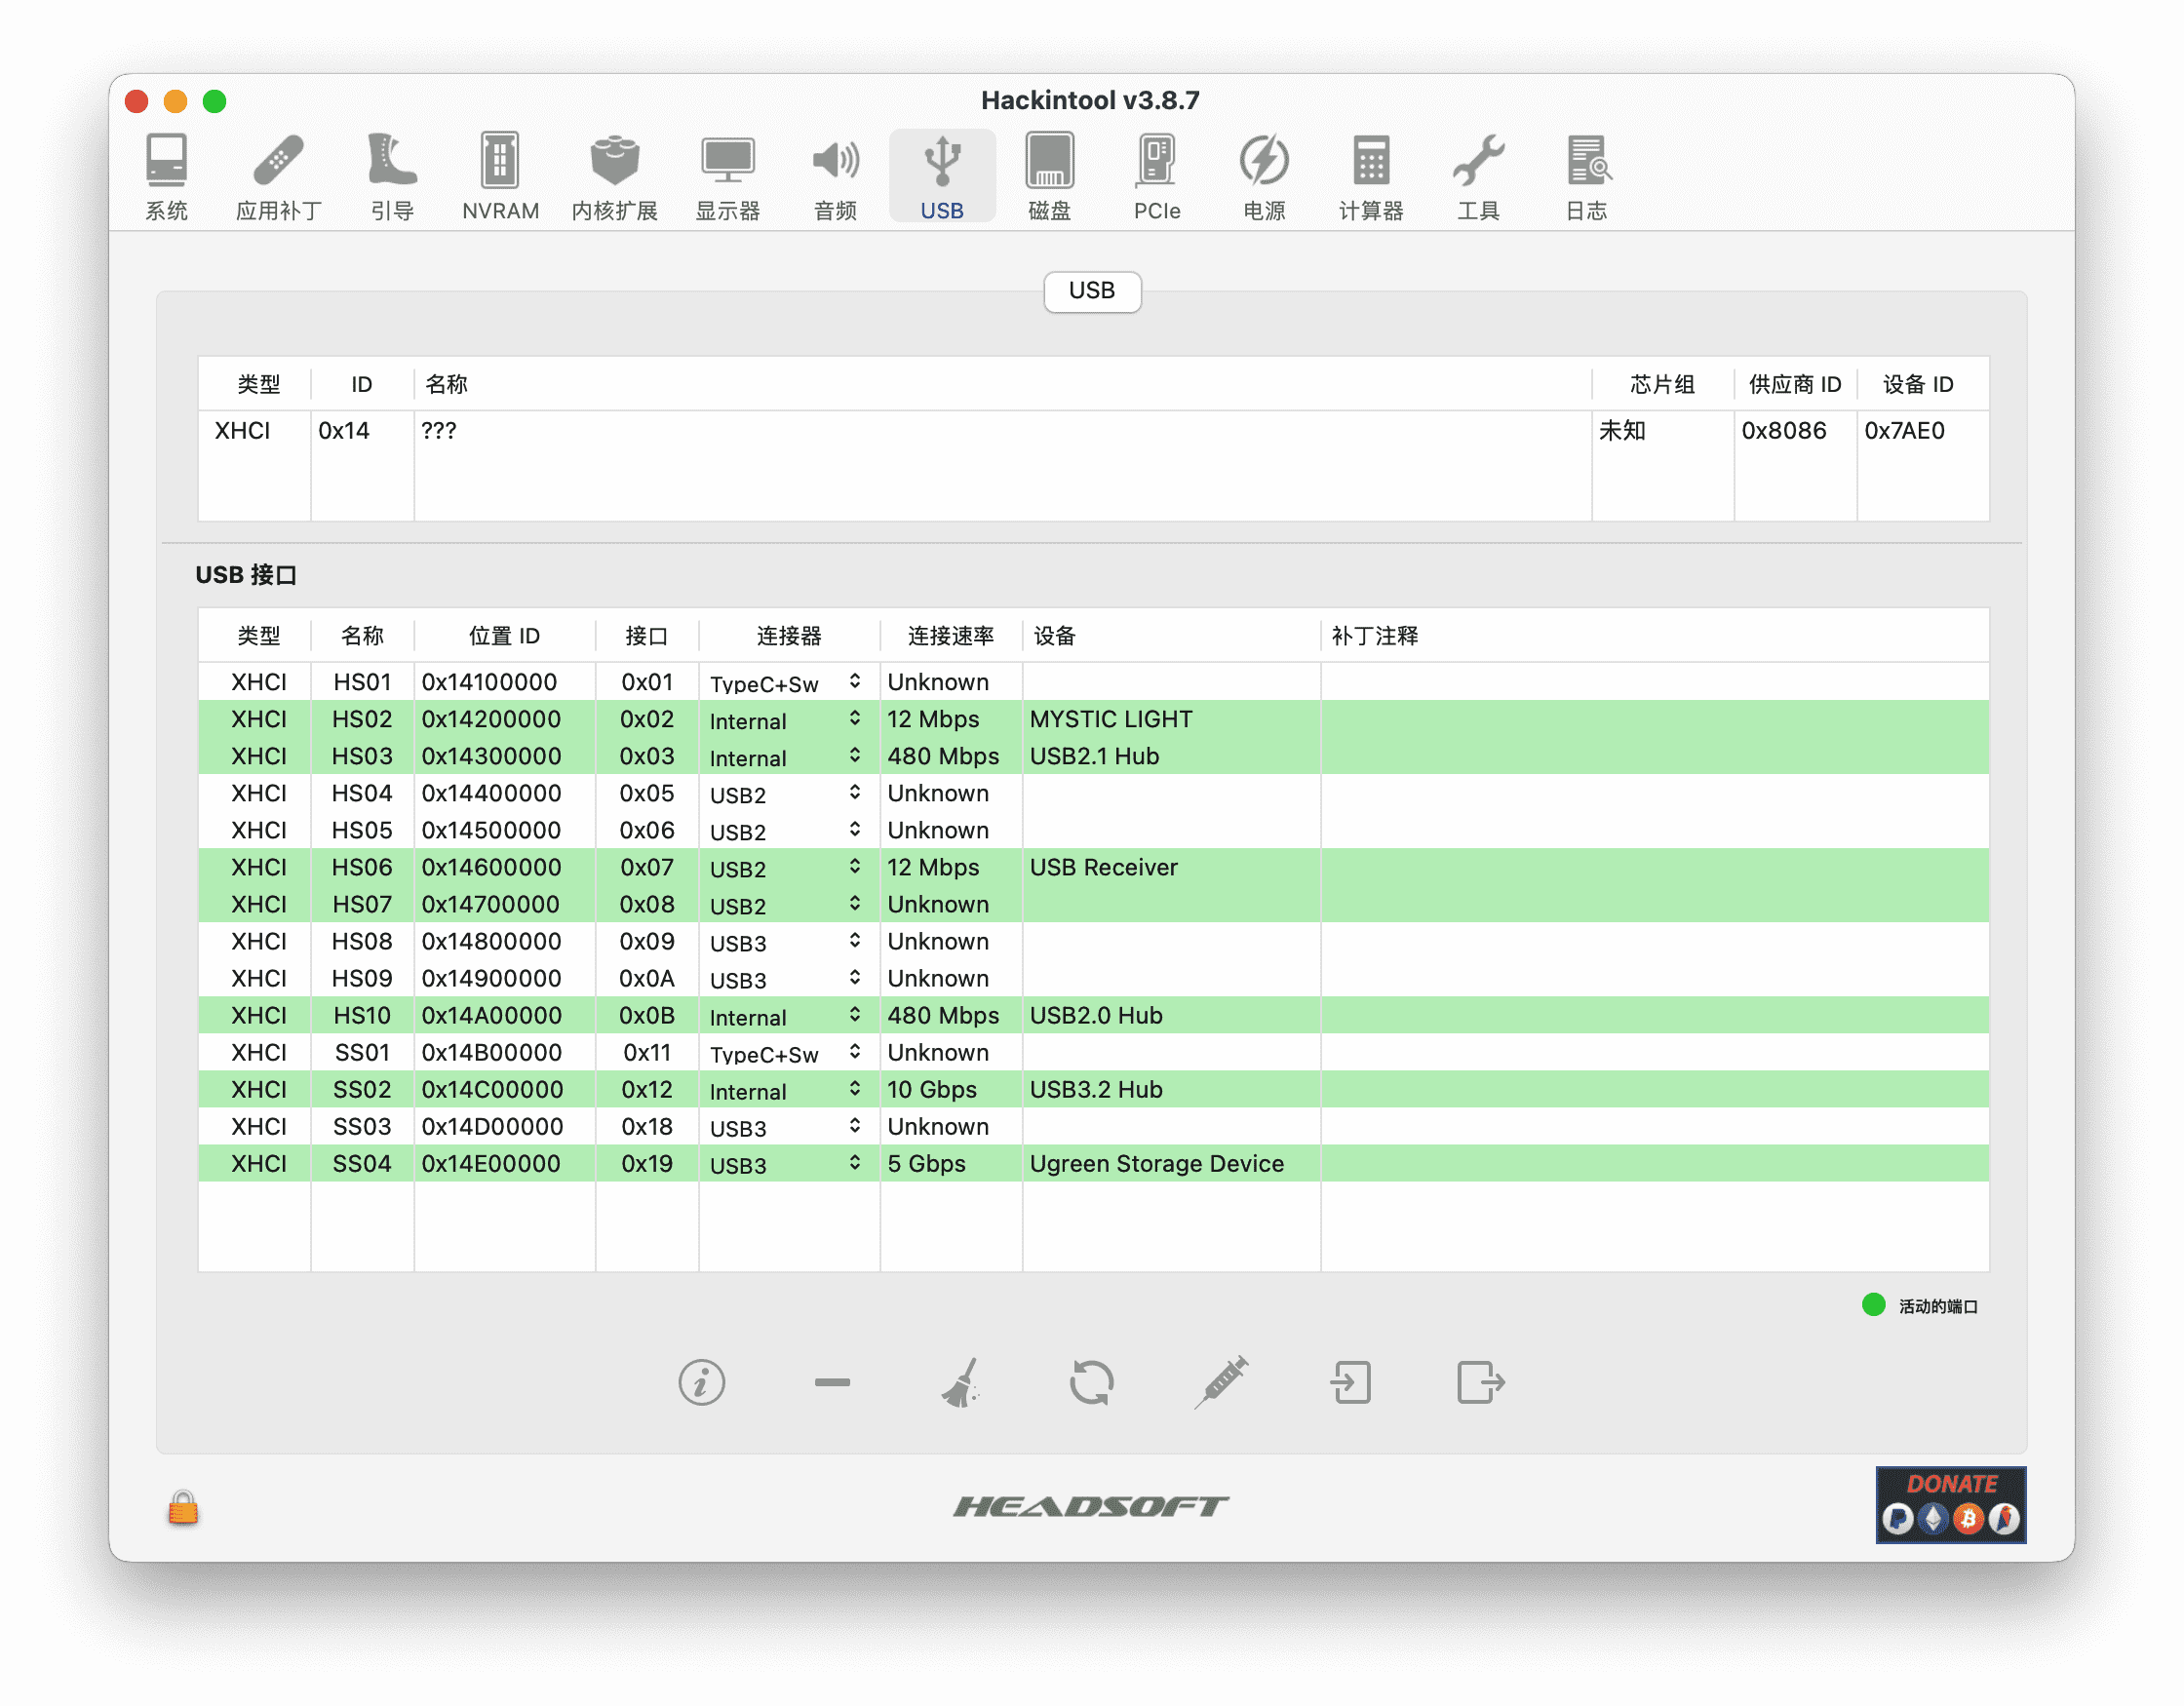Click the HEADSOFT logo

point(1091,1505)
